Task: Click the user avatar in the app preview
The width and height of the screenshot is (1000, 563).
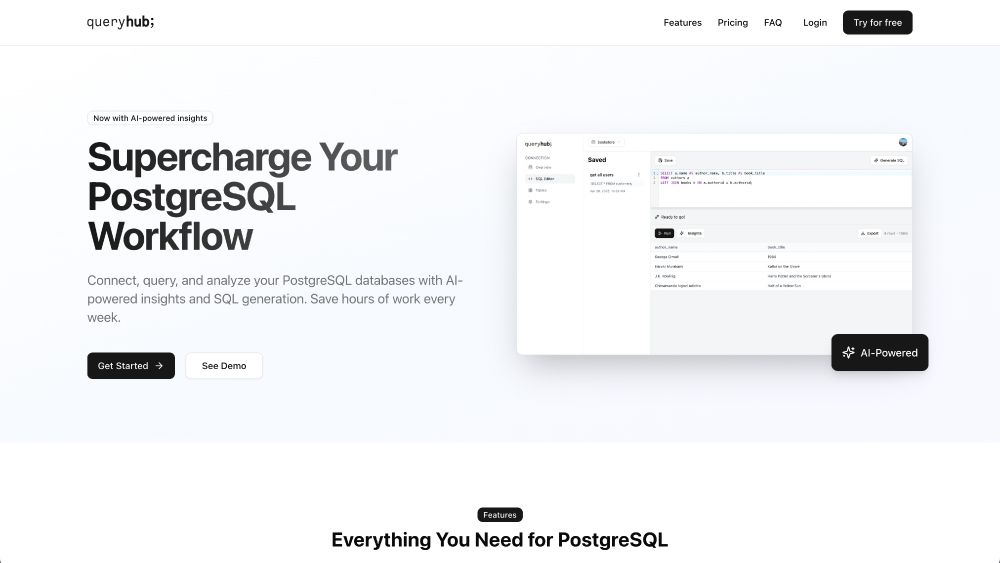Action: 903,142
